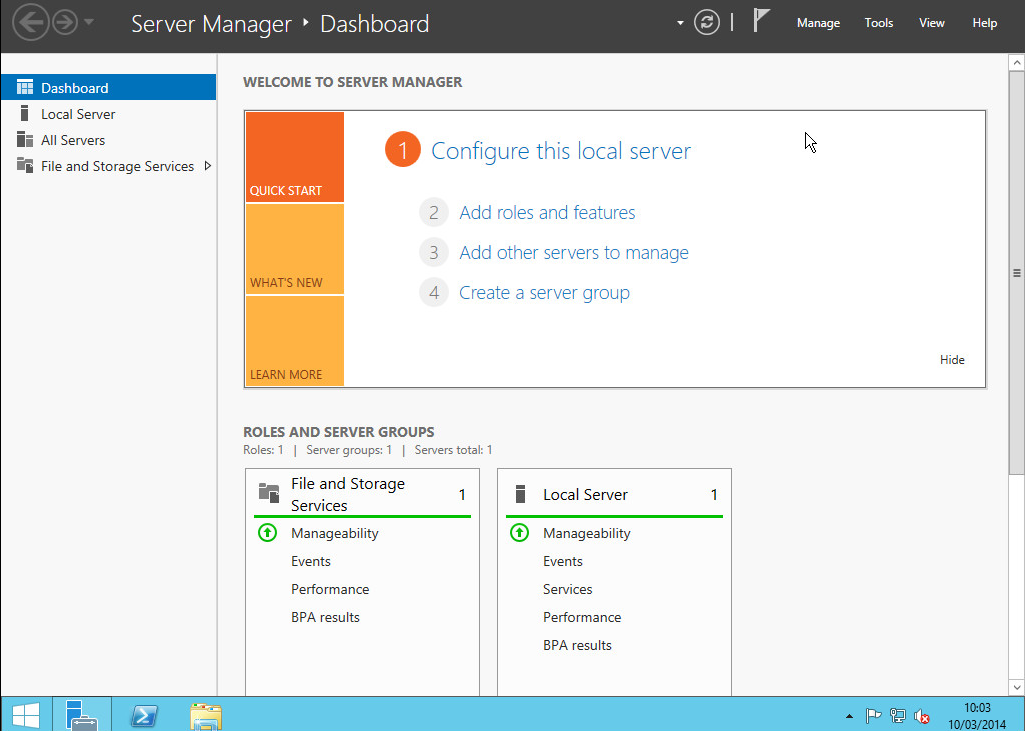Click the step 4 number circle

pos(433,292)
